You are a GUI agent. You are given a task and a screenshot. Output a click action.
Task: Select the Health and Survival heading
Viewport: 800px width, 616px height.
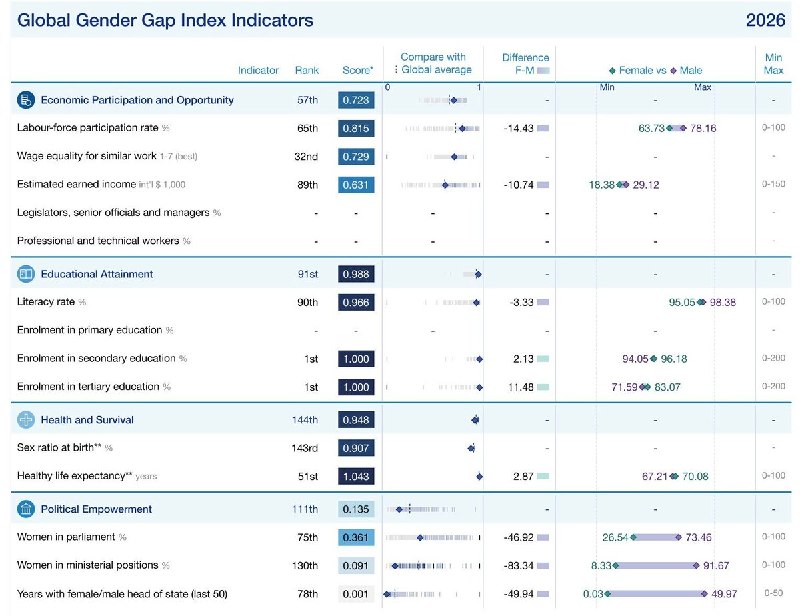pos(87,420)
